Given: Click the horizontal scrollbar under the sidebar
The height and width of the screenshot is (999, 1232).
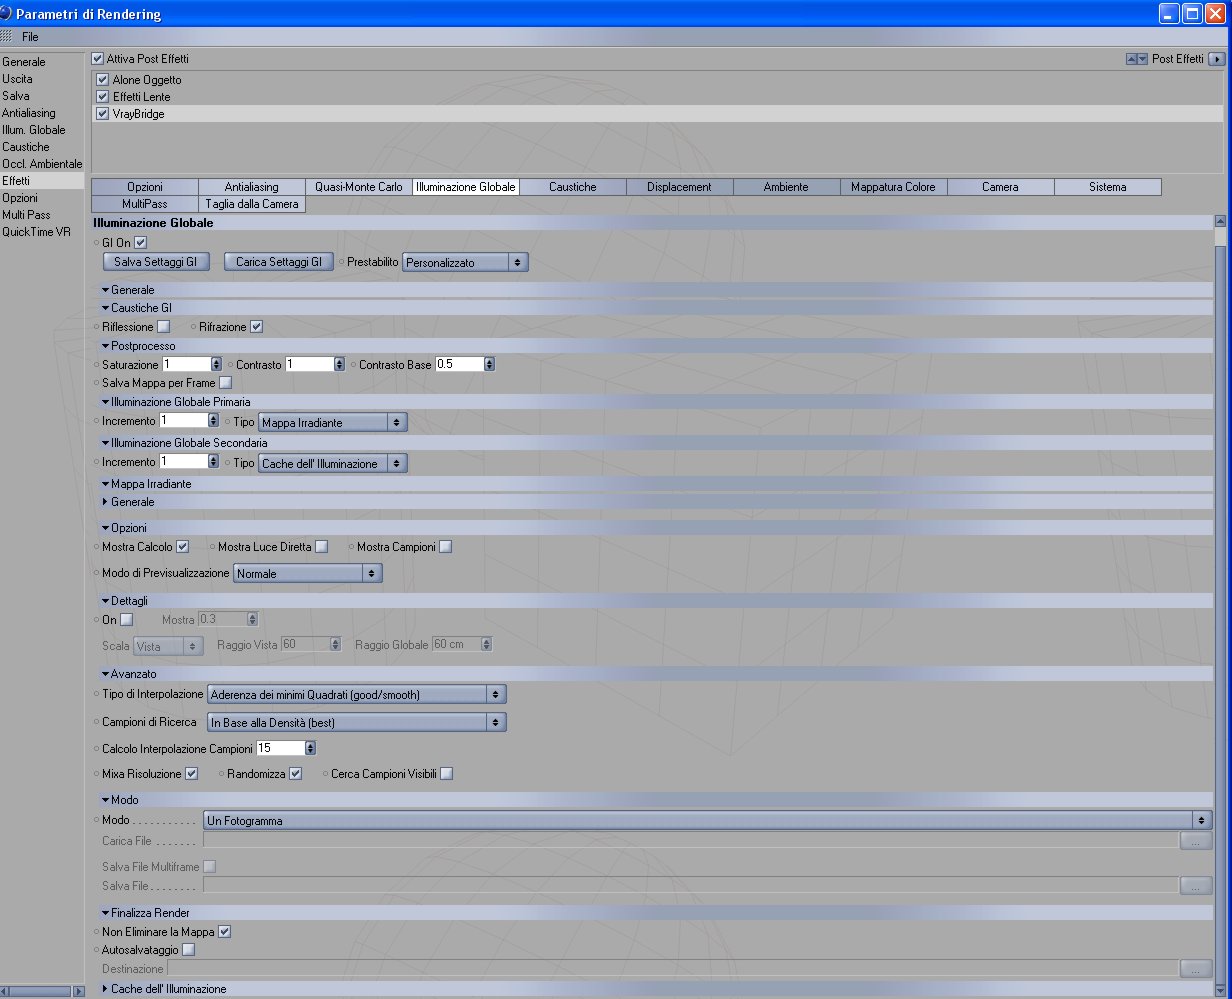Looking at the screenshot, I should pyautogui.click(x=43, y=991).
